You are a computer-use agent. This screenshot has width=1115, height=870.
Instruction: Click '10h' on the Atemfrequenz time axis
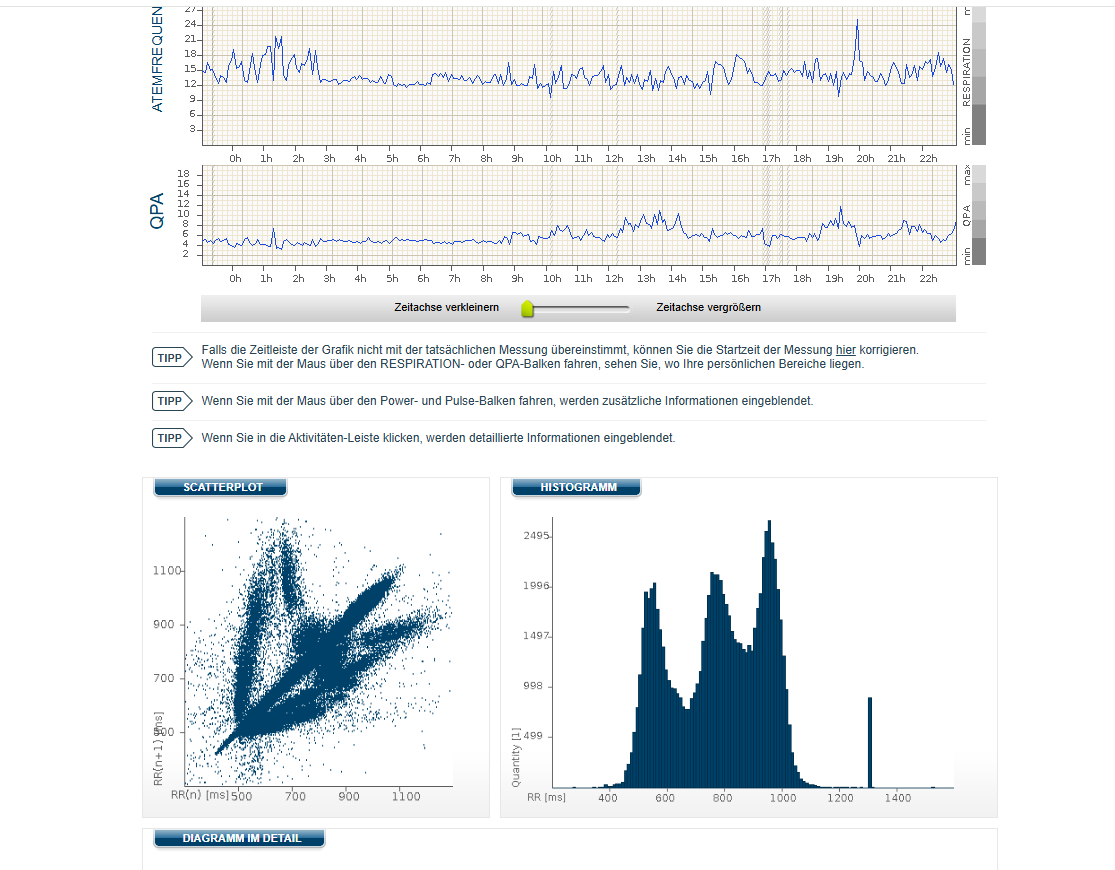(552, 159)
